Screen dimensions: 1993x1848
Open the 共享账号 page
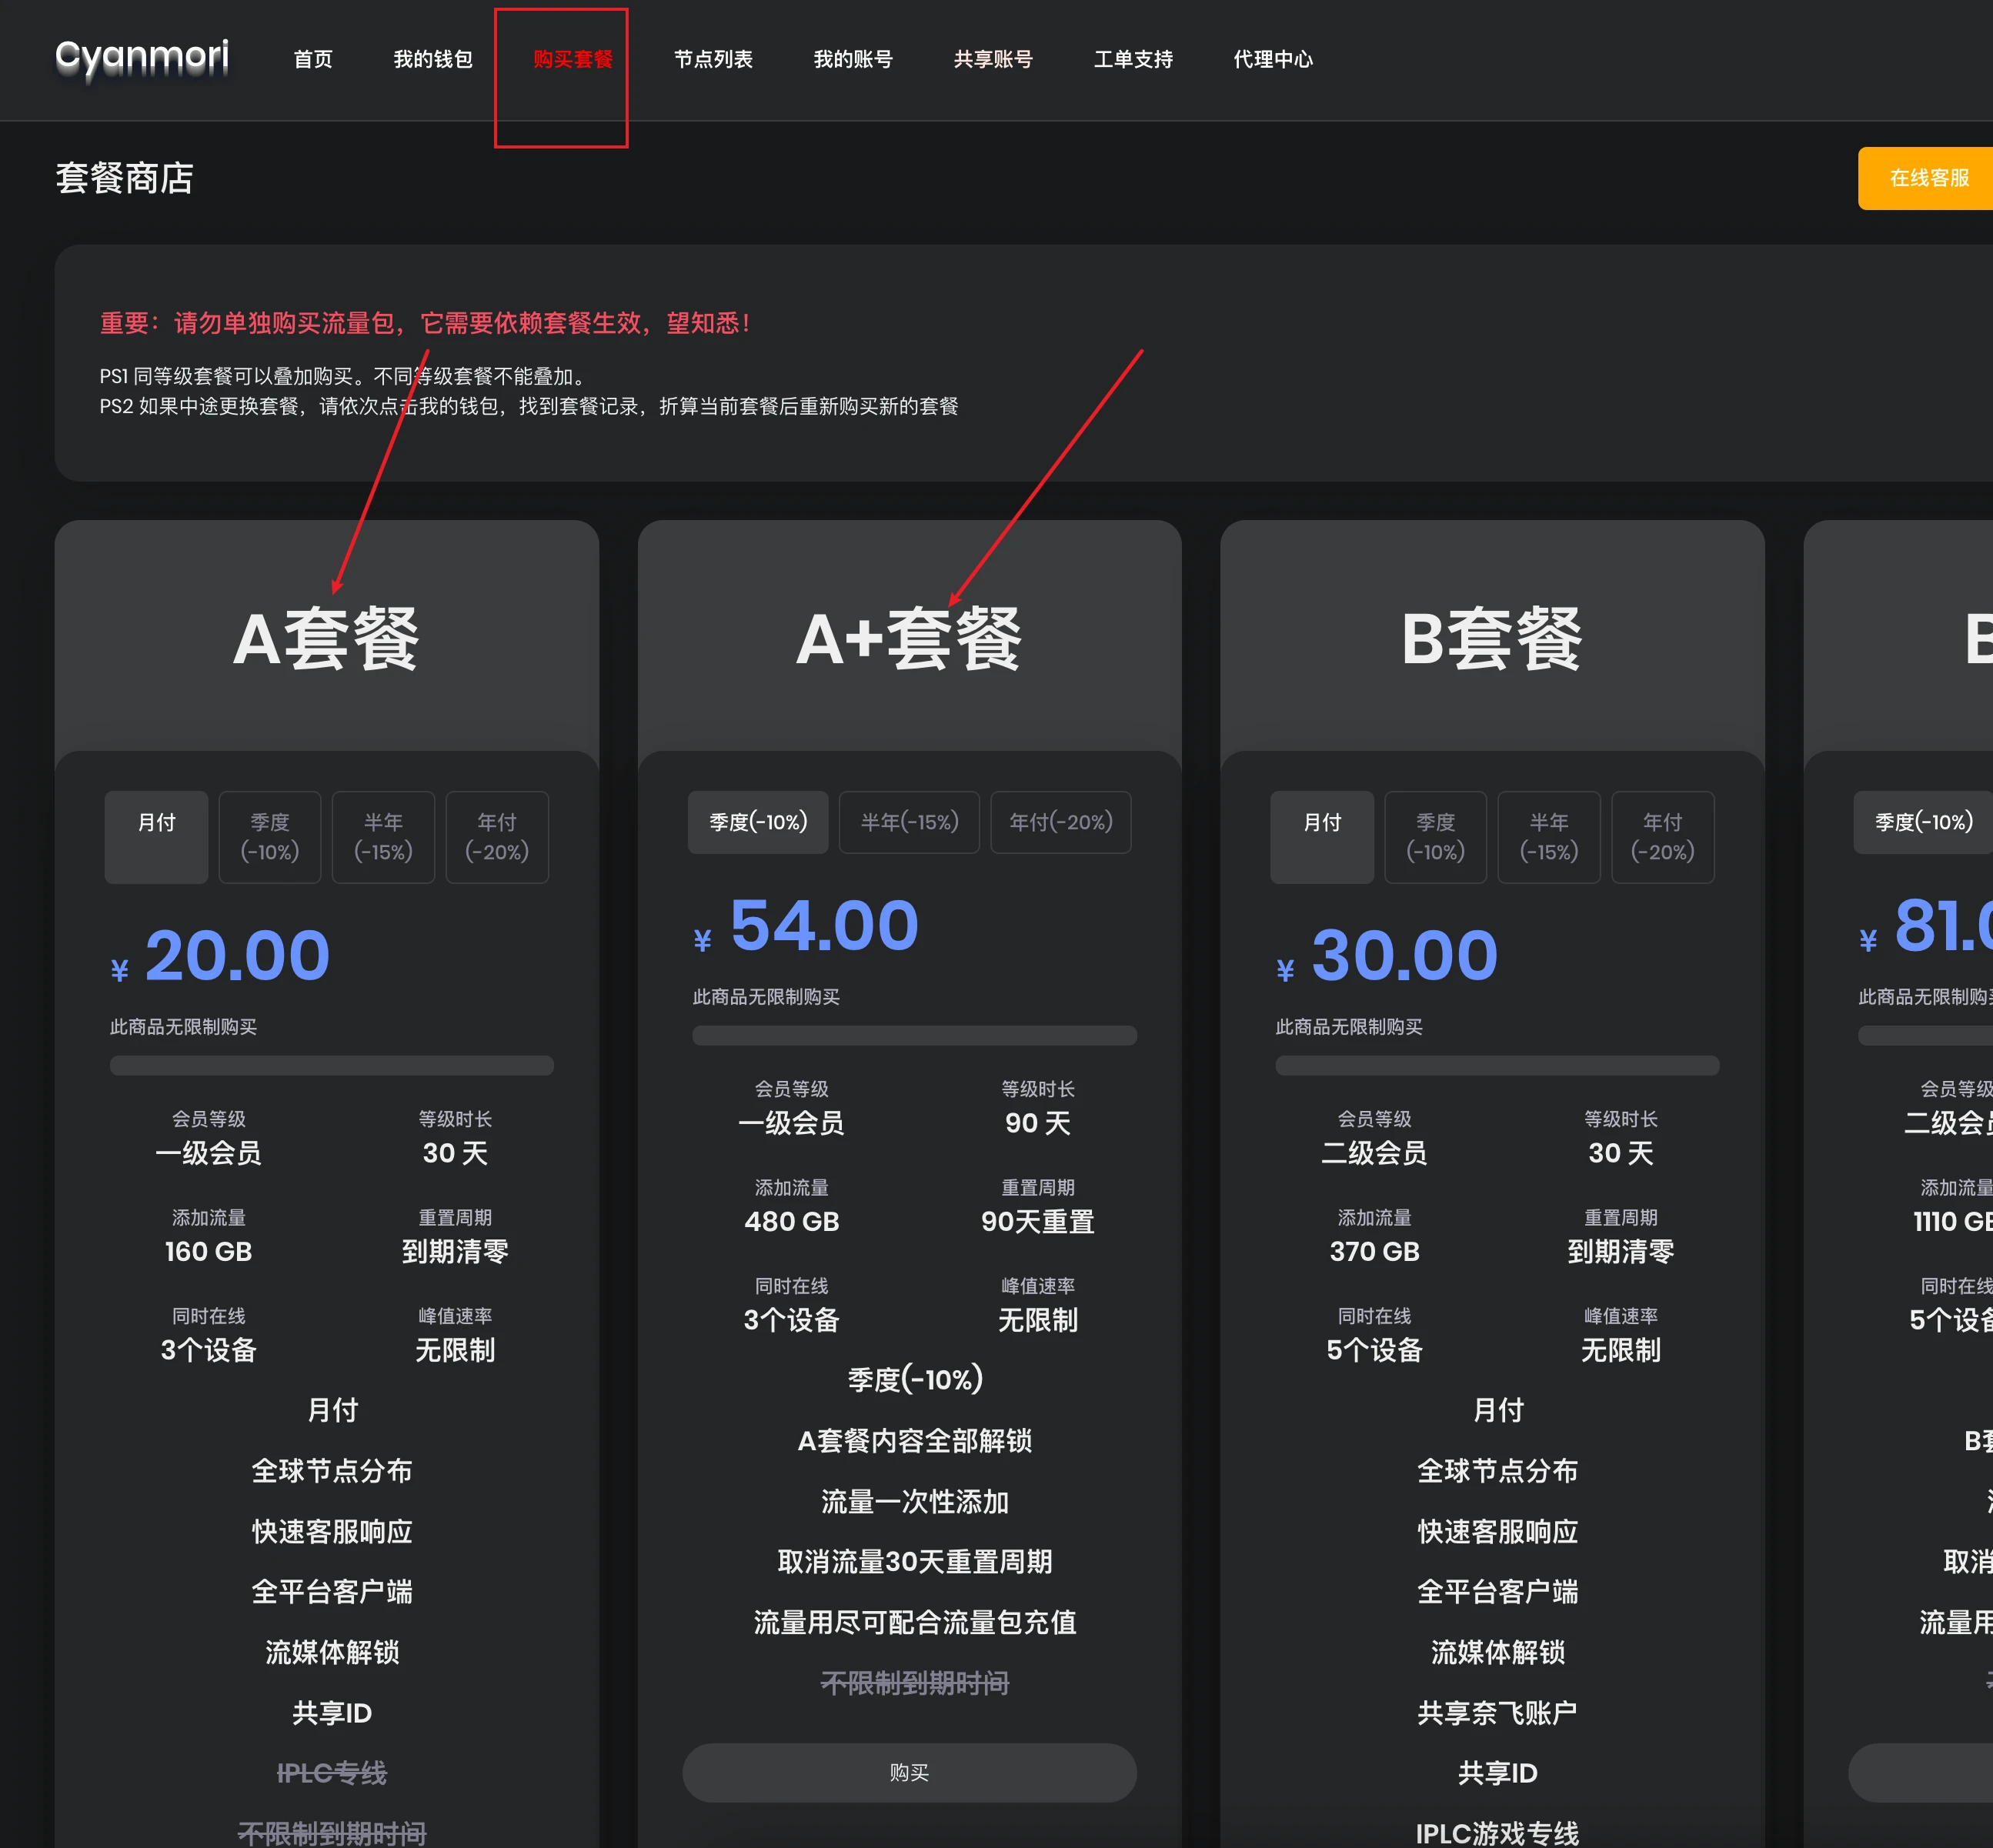pyautogui.click(x=993, y=60)
